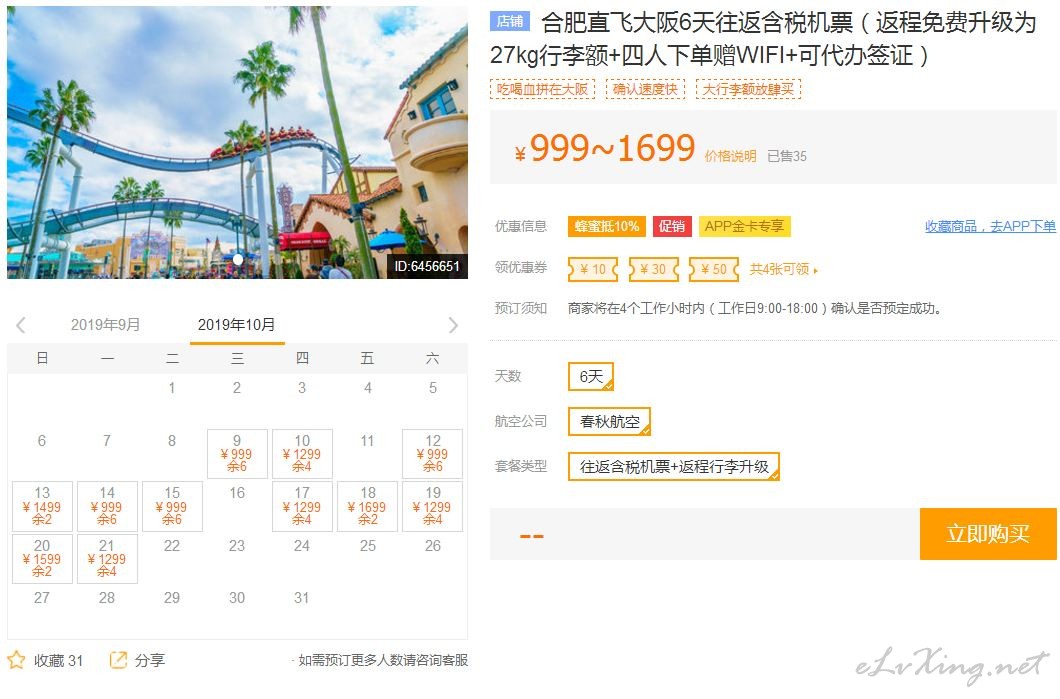This screenshot has height=699, width=1060.
Task: Click the share icon next to 分享
Action: (118, 660)
